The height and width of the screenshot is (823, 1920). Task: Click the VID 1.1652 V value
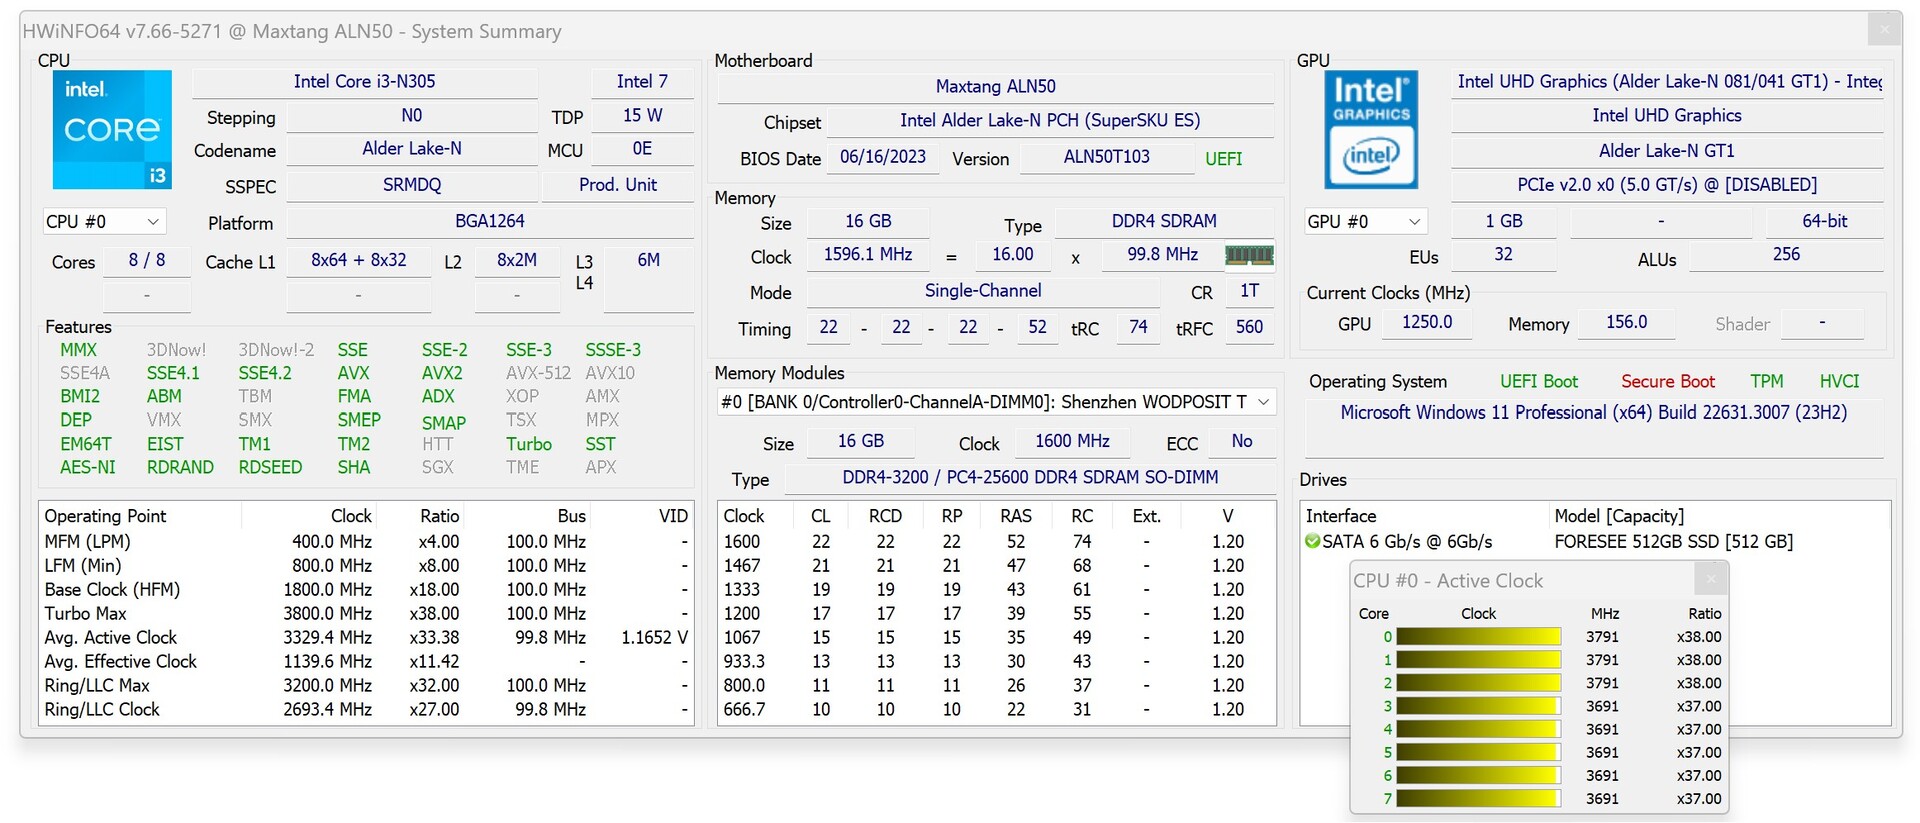654,637
